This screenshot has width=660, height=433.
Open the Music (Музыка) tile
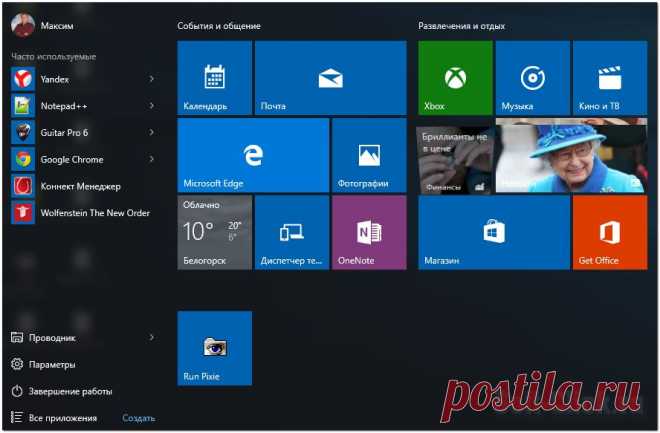point(532,78)
